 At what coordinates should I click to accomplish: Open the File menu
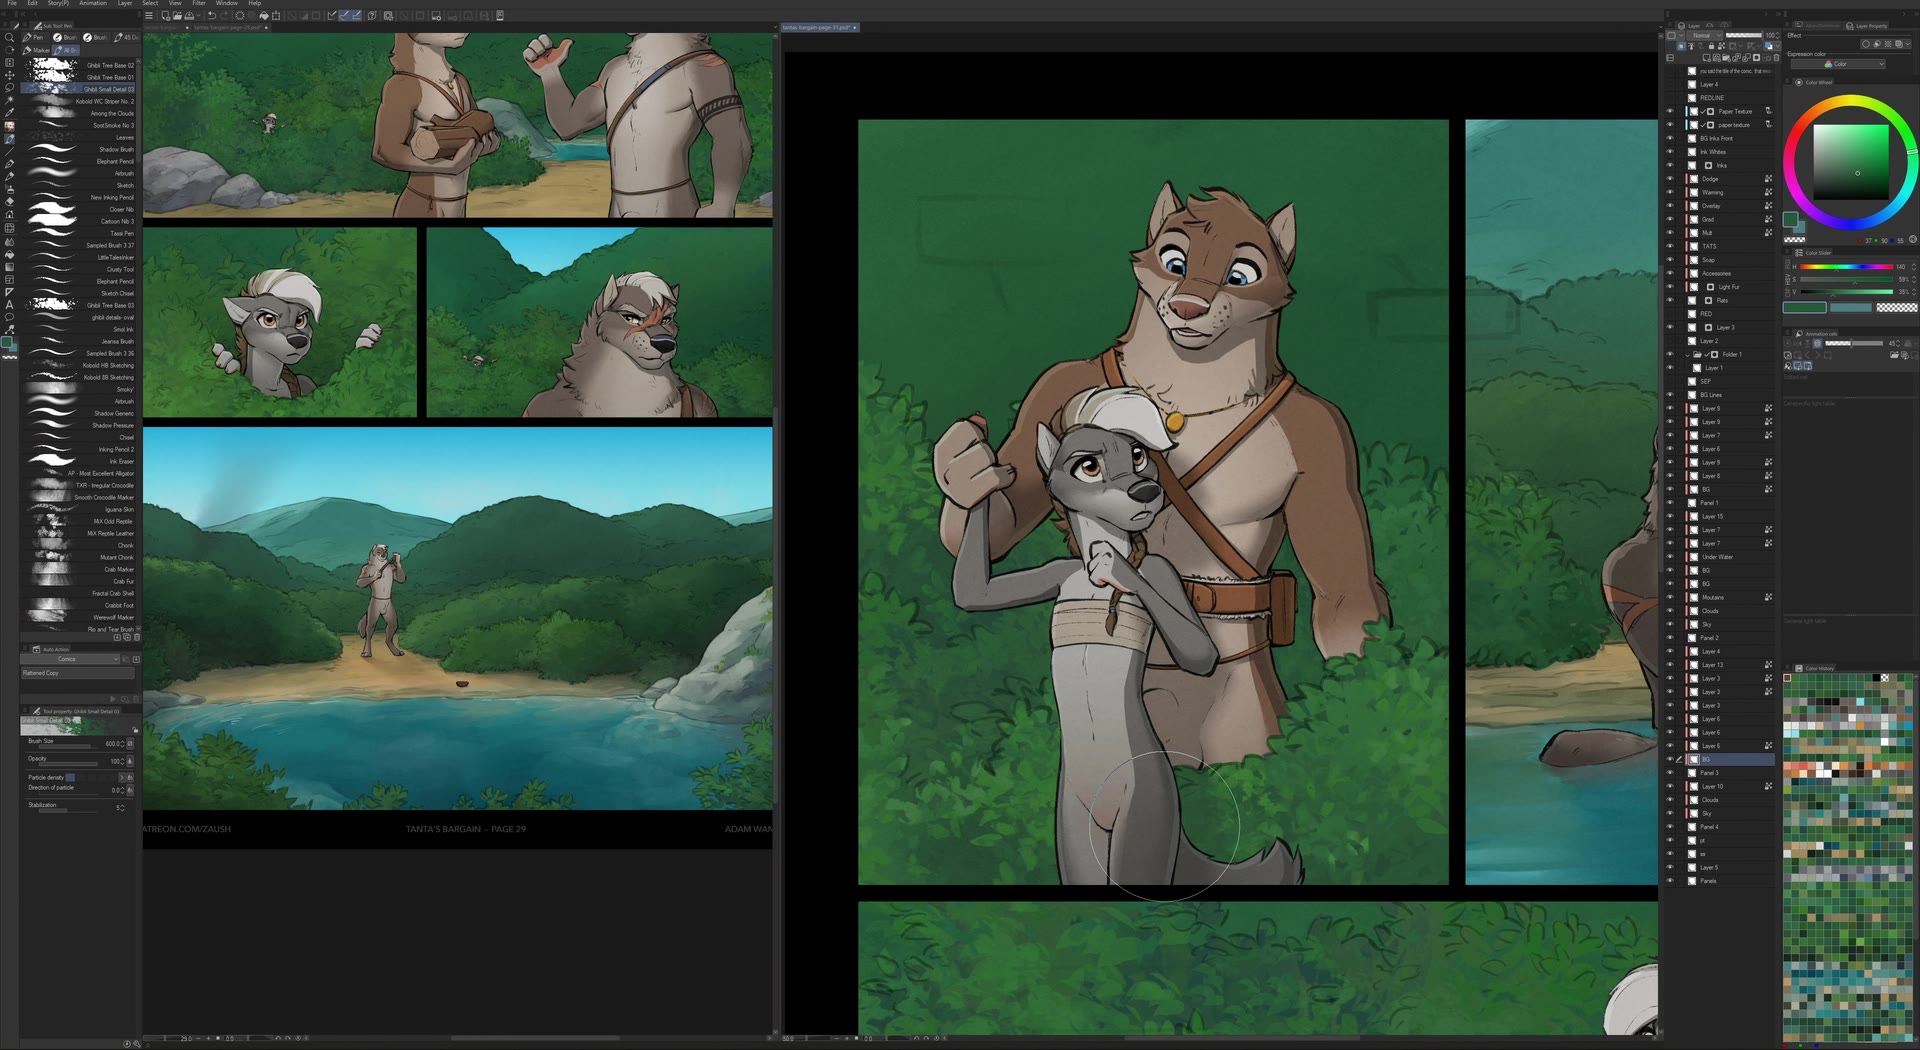pos(12,3)
